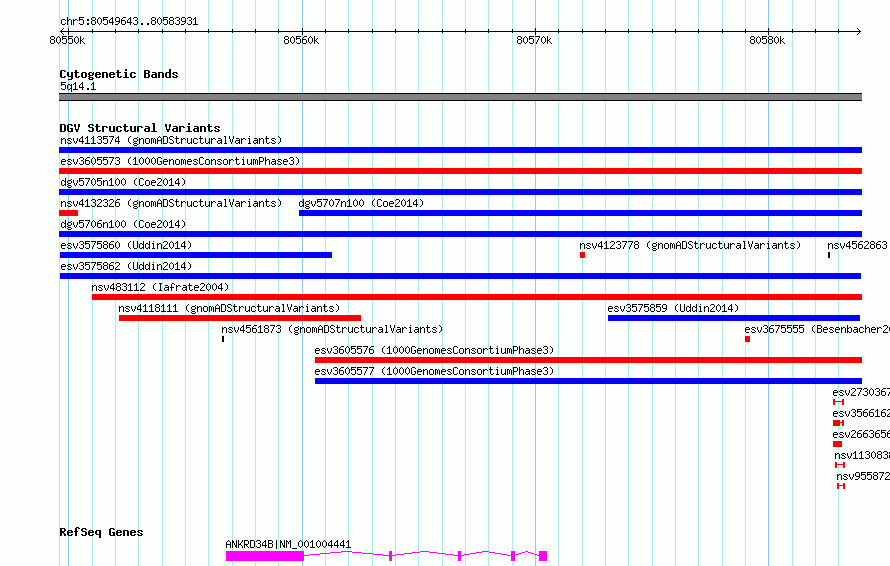Image resolution: width=890 pixels, height=566 pixels.
Task: Select the esv3566162 red variant glyph
Action: pyautogui.click(x=838, y=423)
